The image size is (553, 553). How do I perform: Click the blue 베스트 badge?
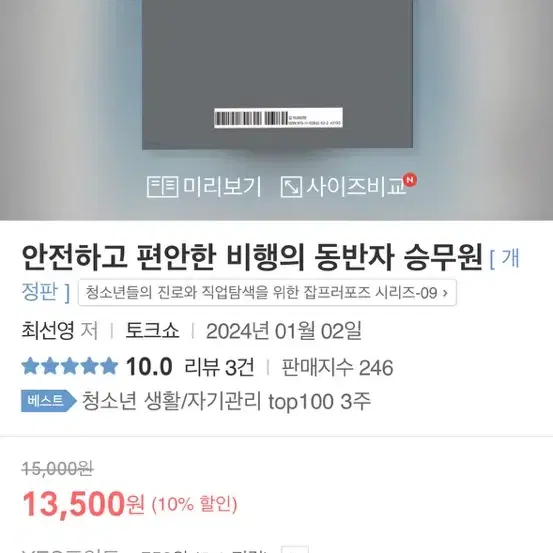(49, 401)
